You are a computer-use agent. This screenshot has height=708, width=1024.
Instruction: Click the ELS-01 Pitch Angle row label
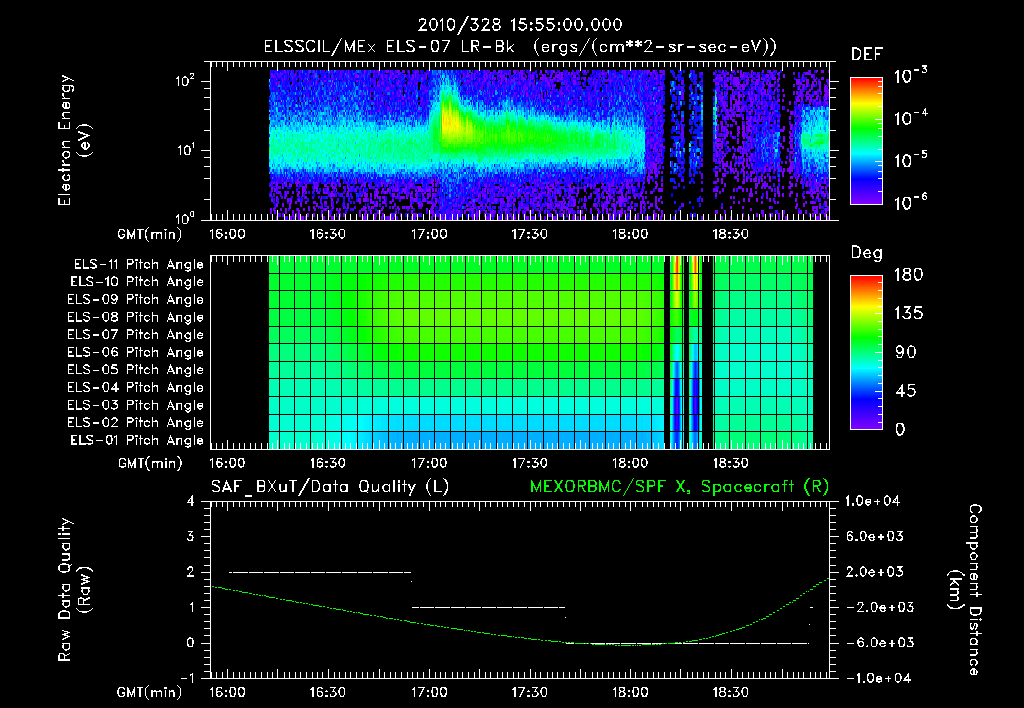pyautogui.click(x=137, y=440)
